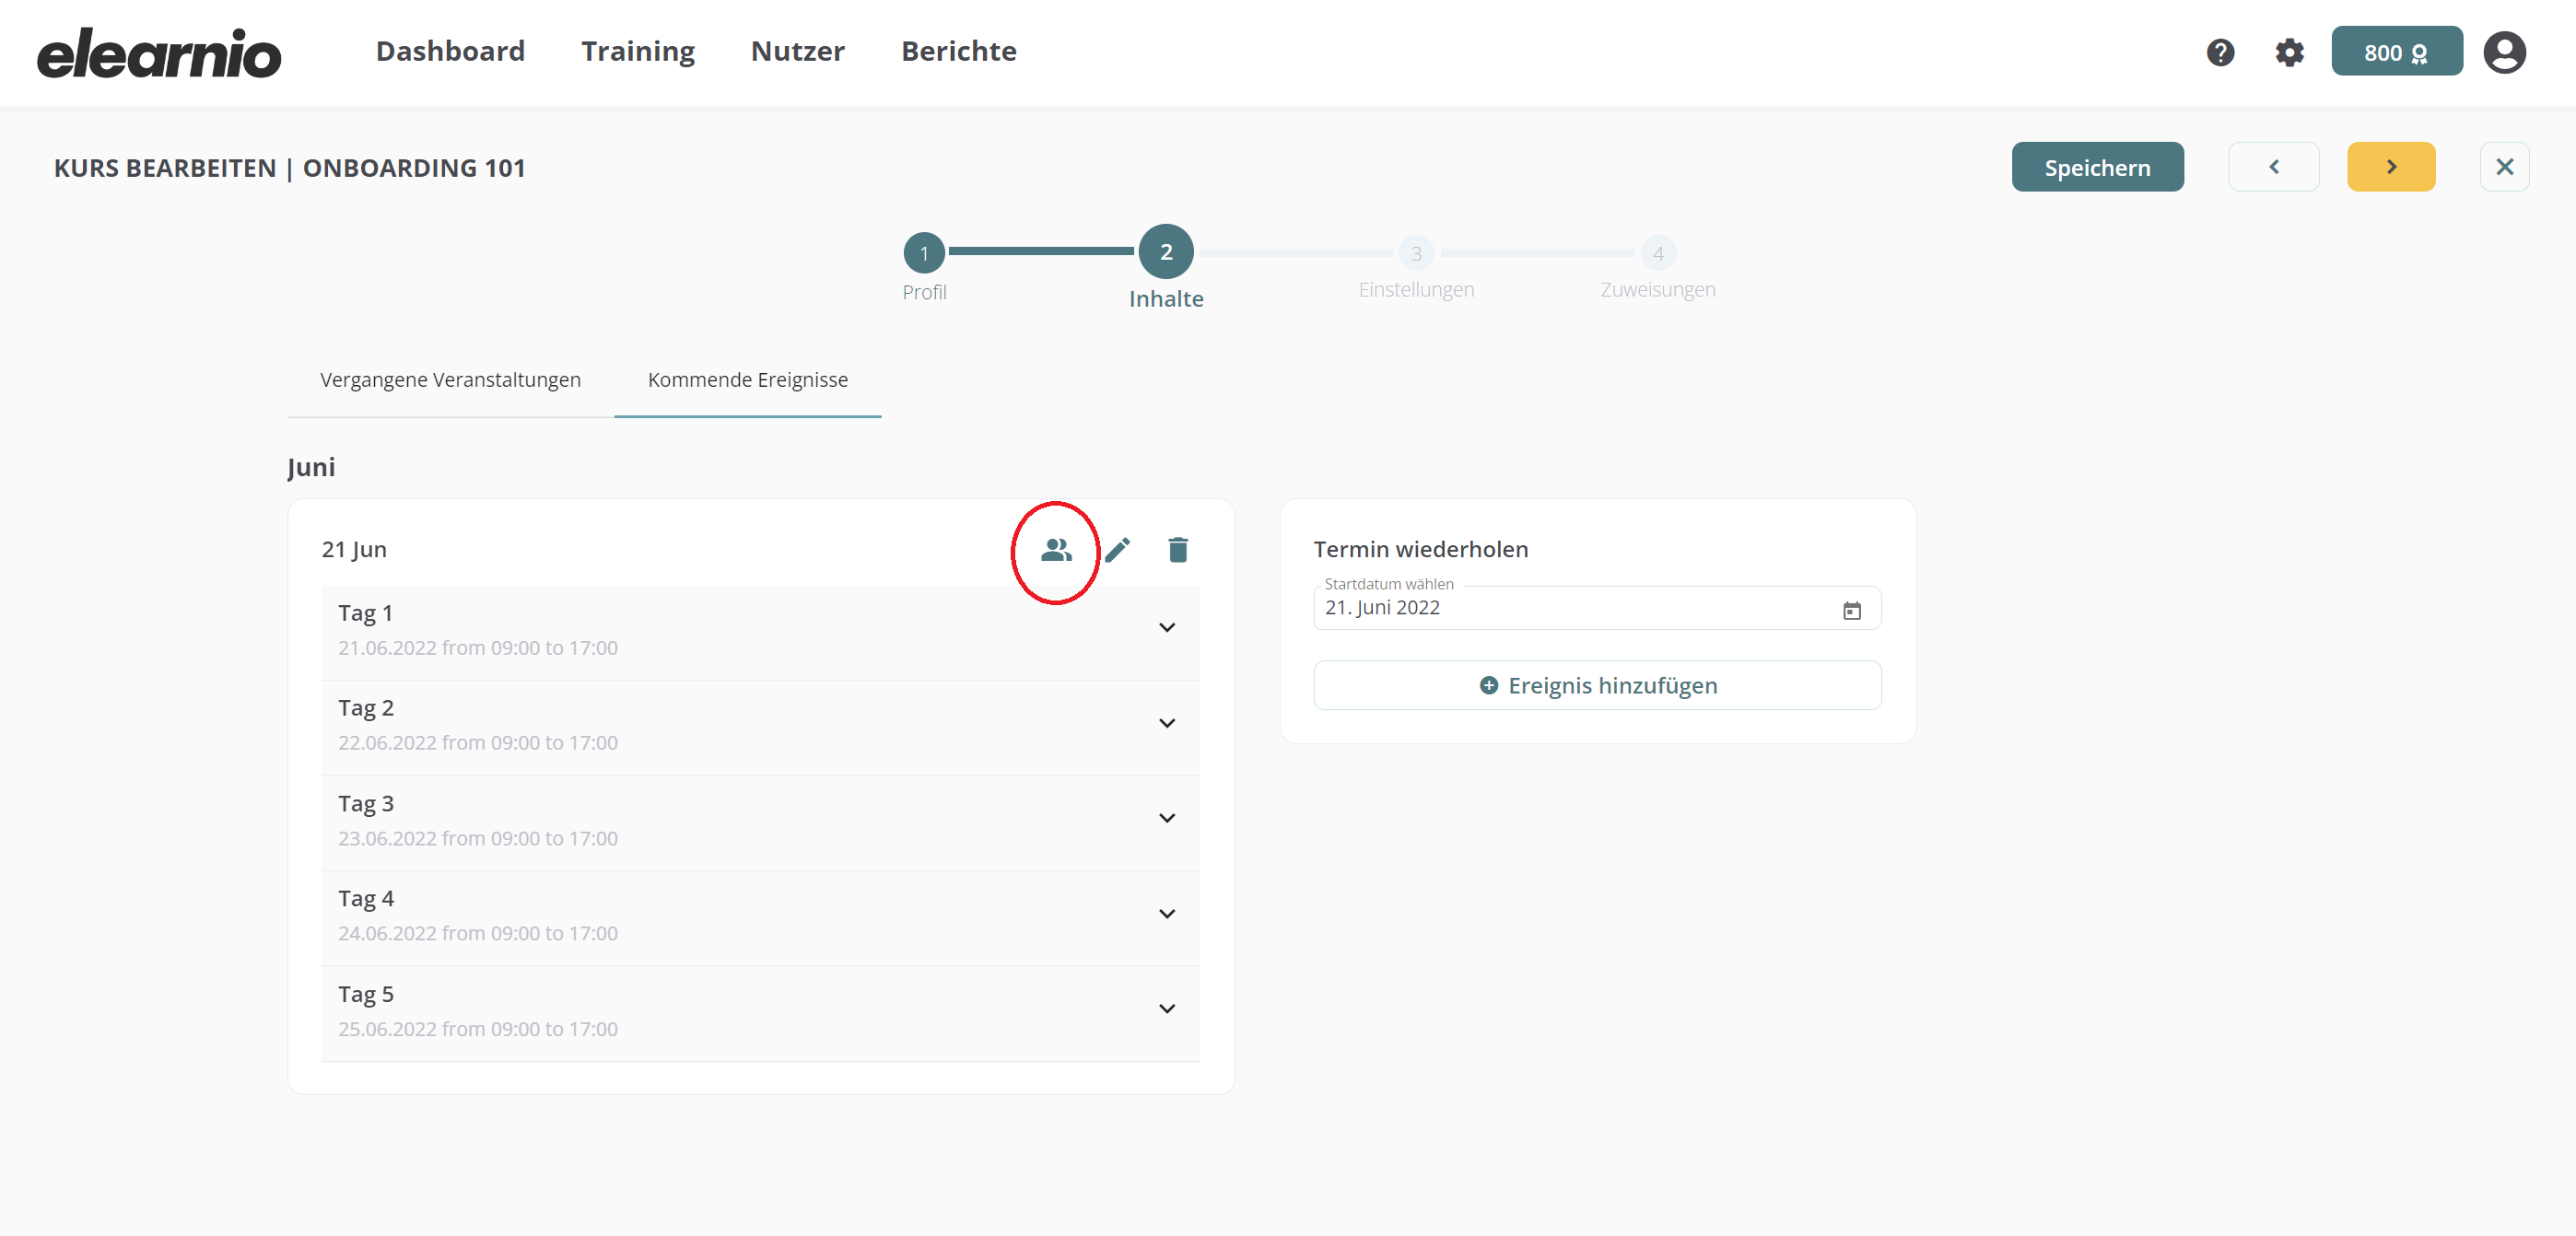Click the 'Juni' month heading

pos(311,468)
